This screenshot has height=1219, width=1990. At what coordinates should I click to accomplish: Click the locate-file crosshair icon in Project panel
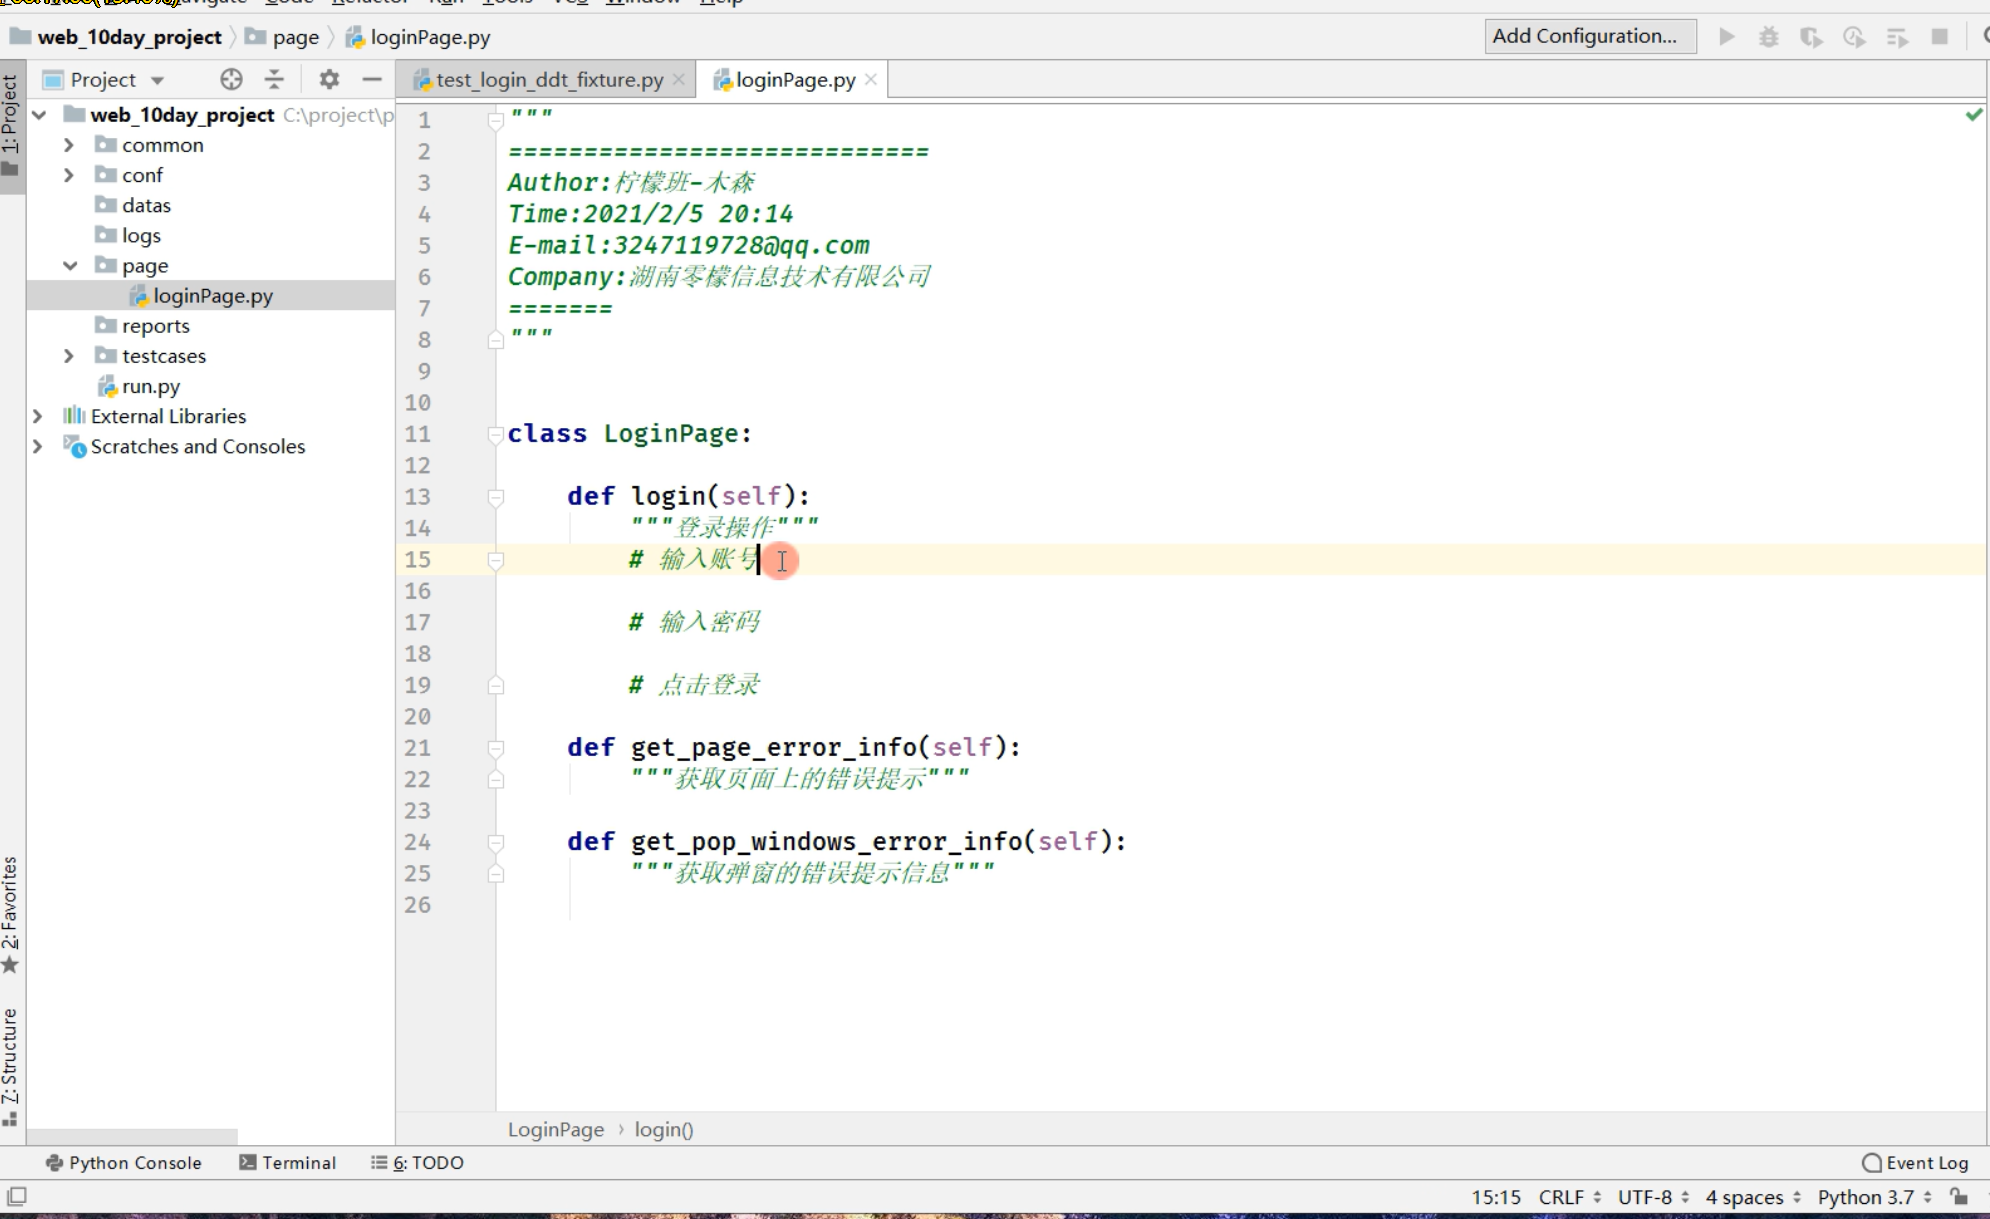pyautogui.click(x=231, y=79)
